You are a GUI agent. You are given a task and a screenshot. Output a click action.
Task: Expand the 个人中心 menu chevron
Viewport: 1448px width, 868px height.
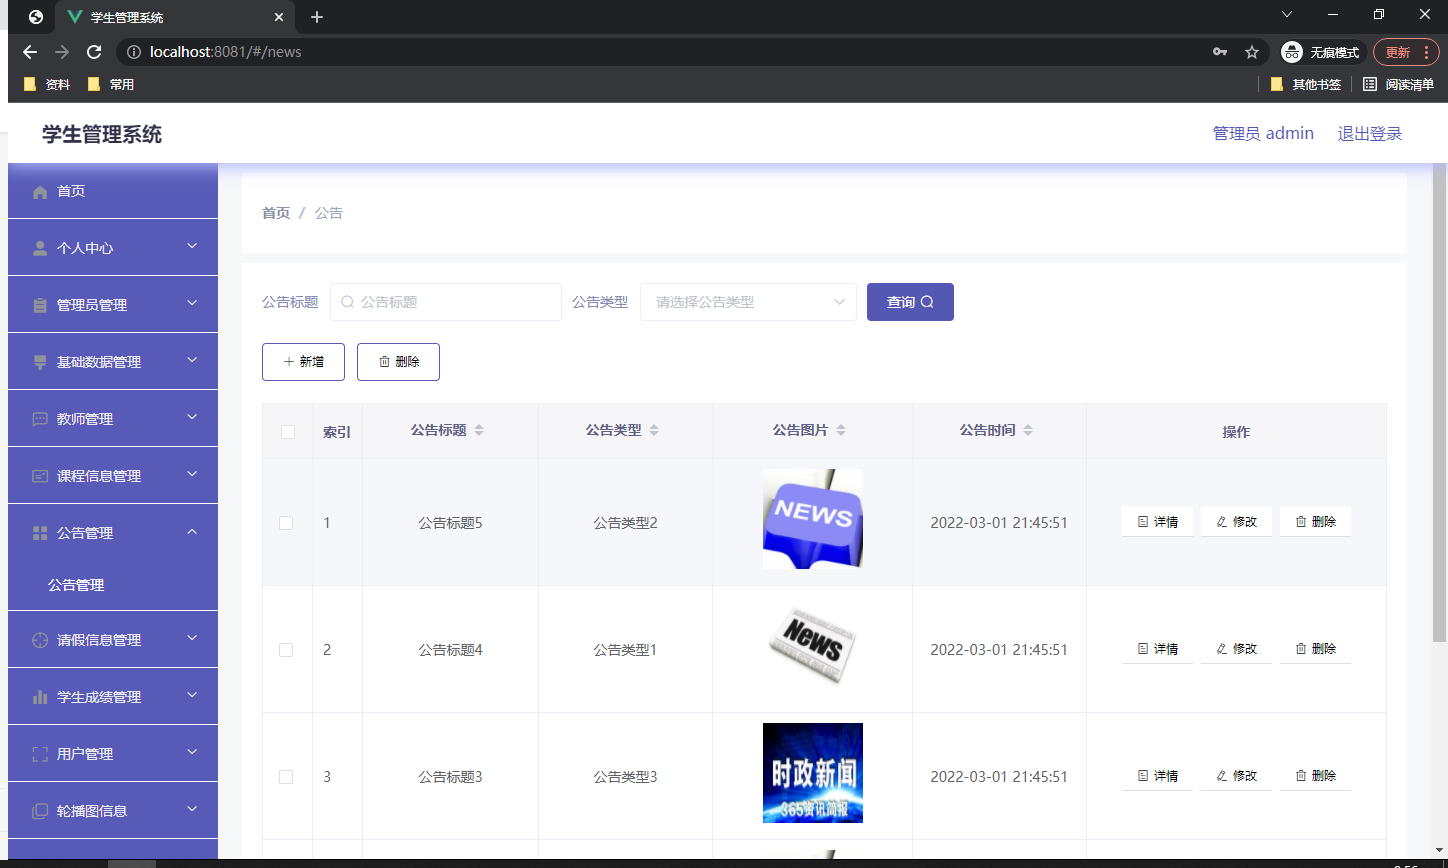pos(193,246)
